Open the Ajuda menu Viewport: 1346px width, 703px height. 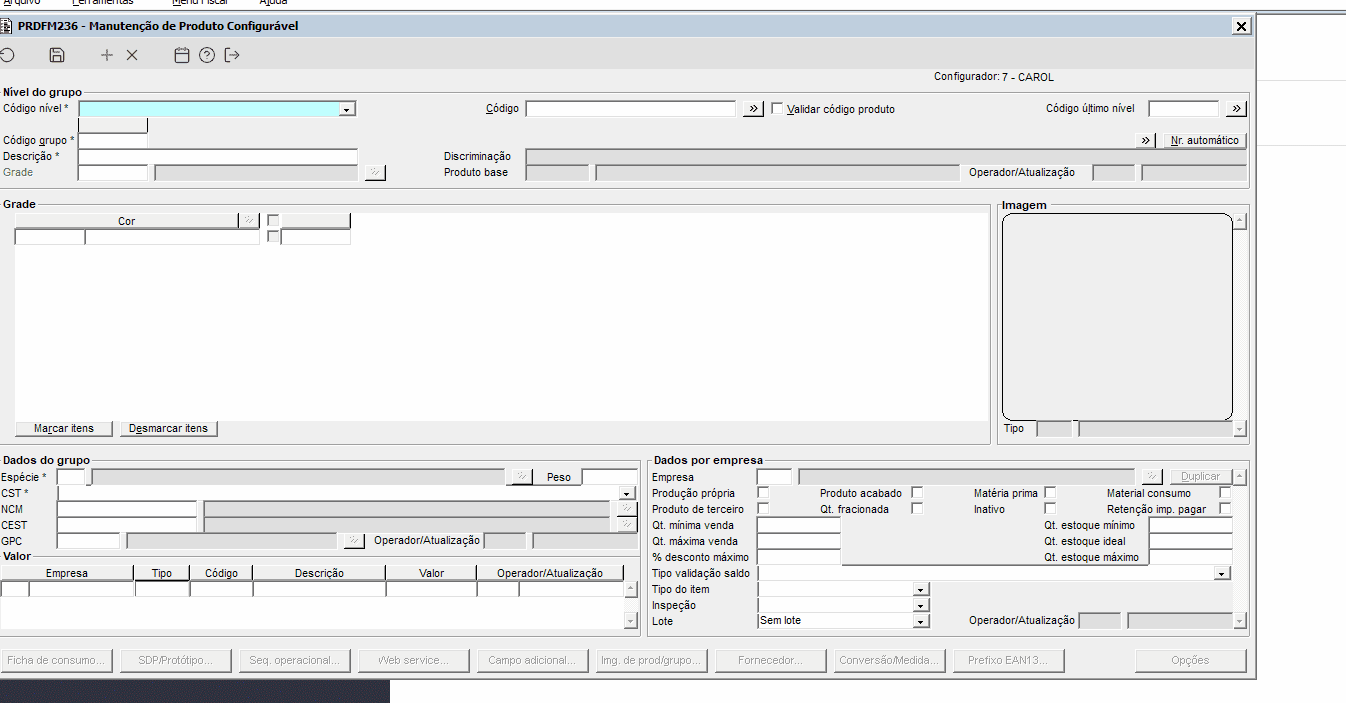pyautogui.click(x=273, y=3)
